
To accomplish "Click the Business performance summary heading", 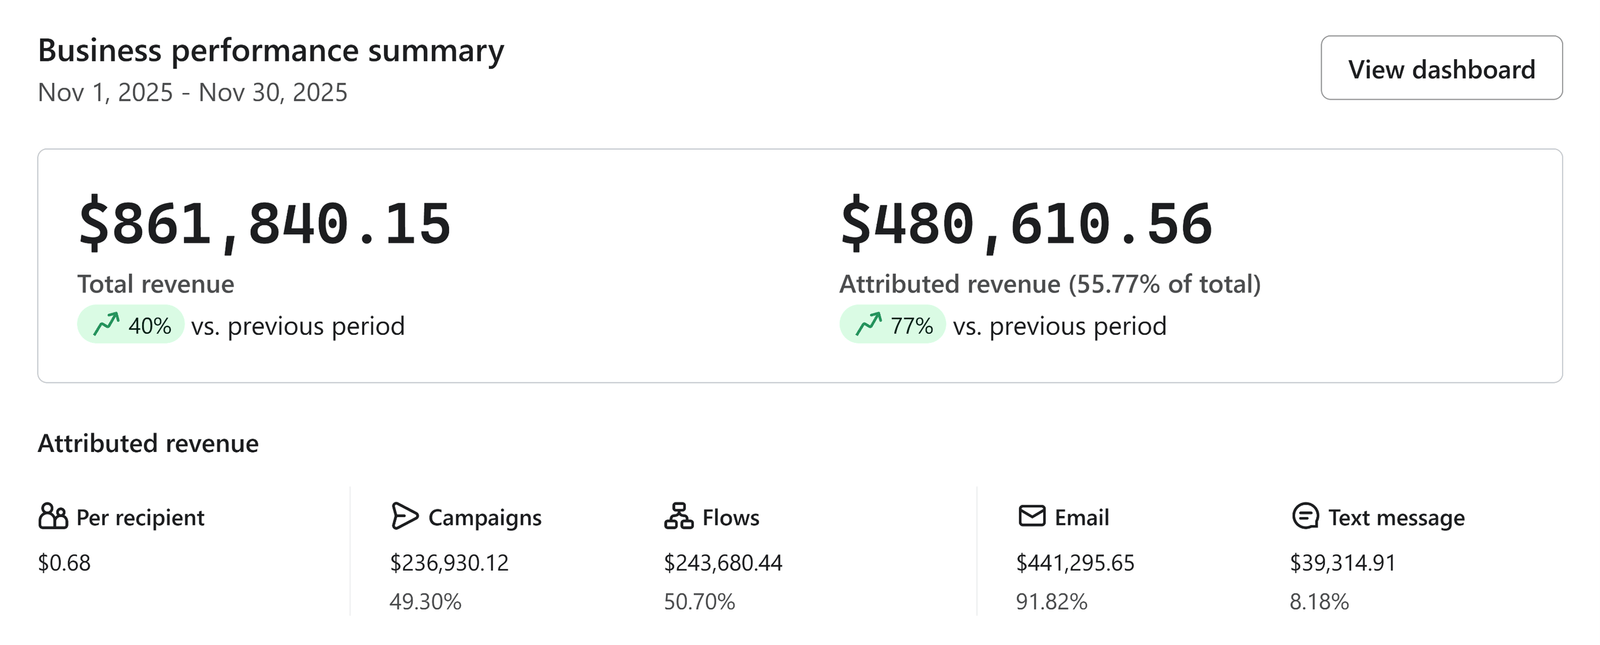I will 271,51.
